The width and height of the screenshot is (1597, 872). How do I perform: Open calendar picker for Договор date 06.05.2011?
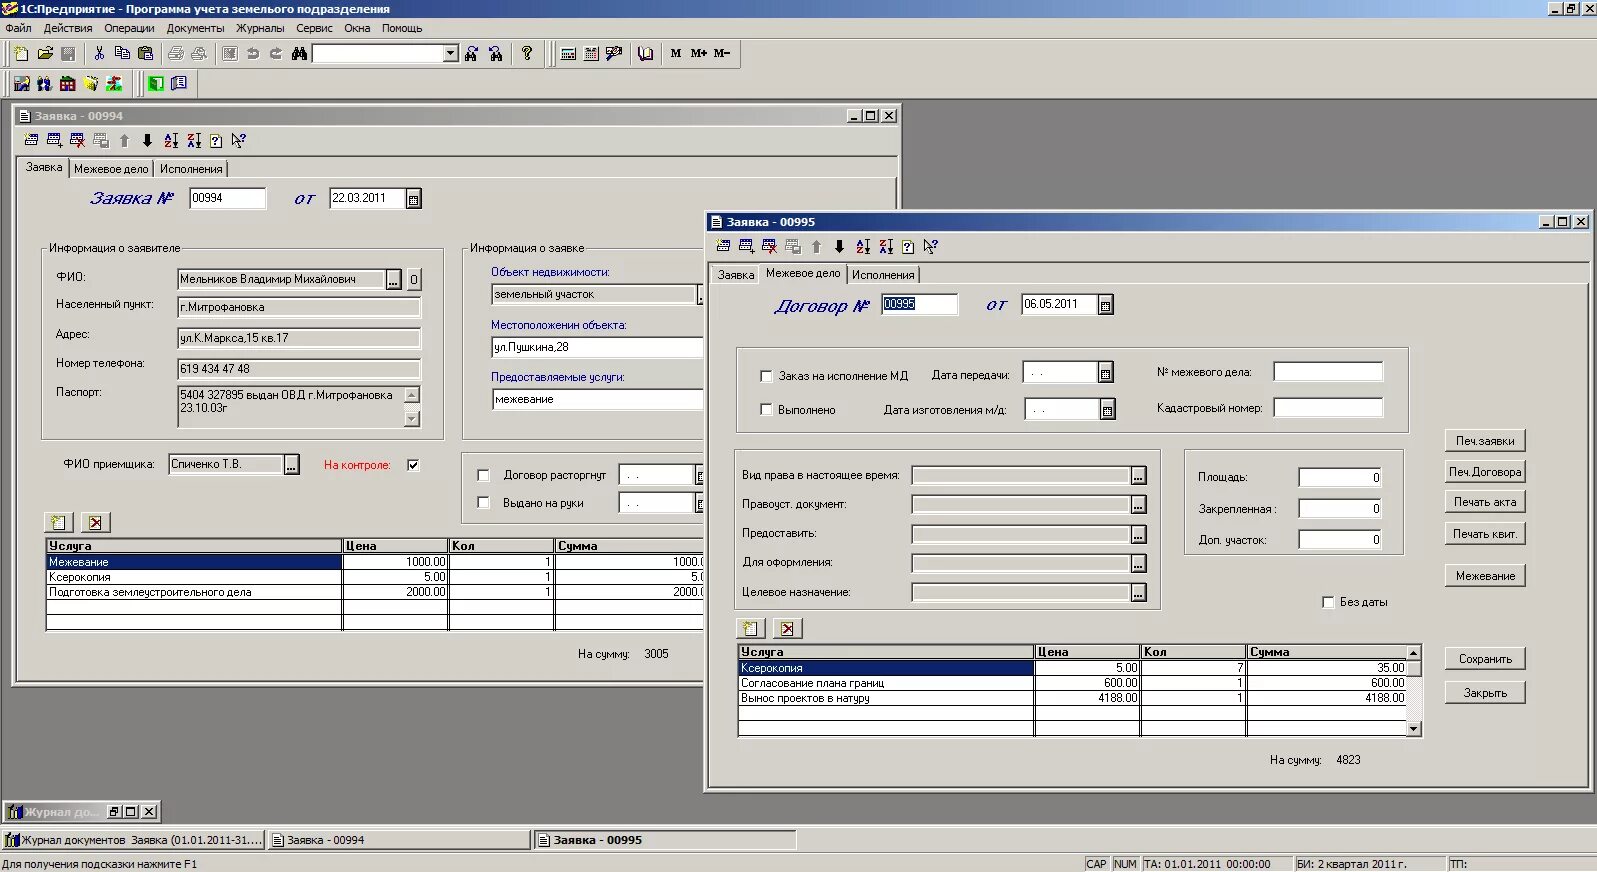pos(1105,305)
